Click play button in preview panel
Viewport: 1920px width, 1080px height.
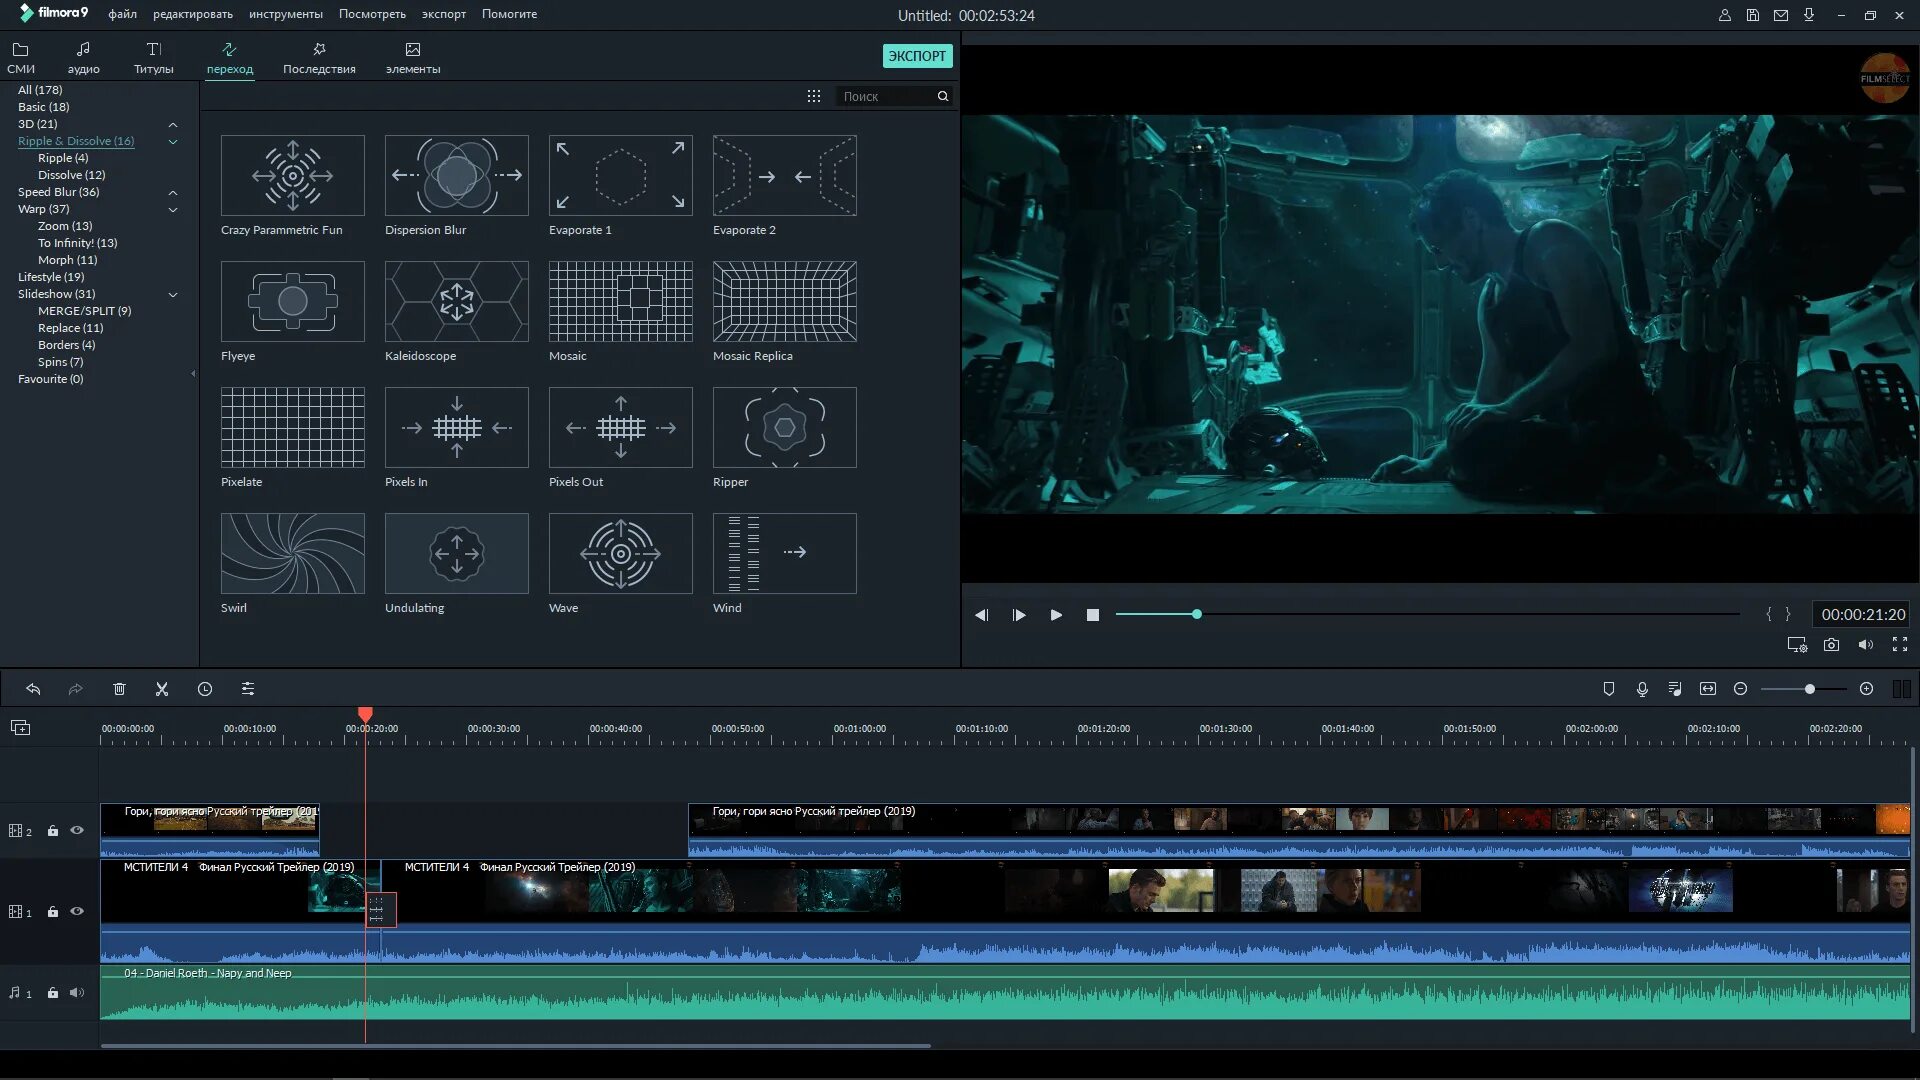[1055, 615]
